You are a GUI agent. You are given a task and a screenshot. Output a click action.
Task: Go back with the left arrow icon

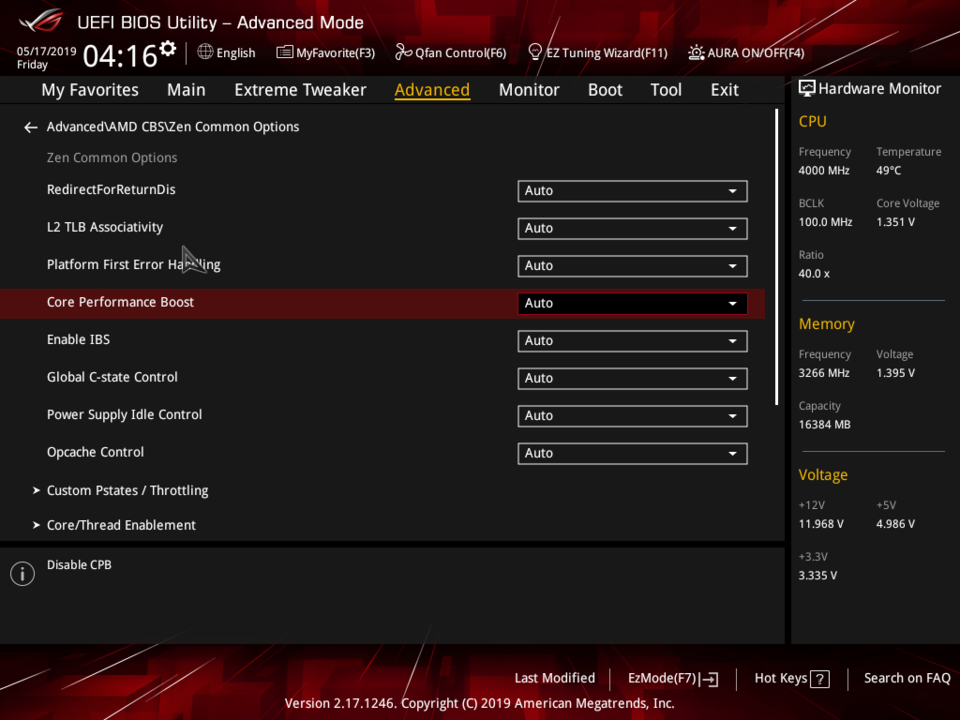(31, 127)
